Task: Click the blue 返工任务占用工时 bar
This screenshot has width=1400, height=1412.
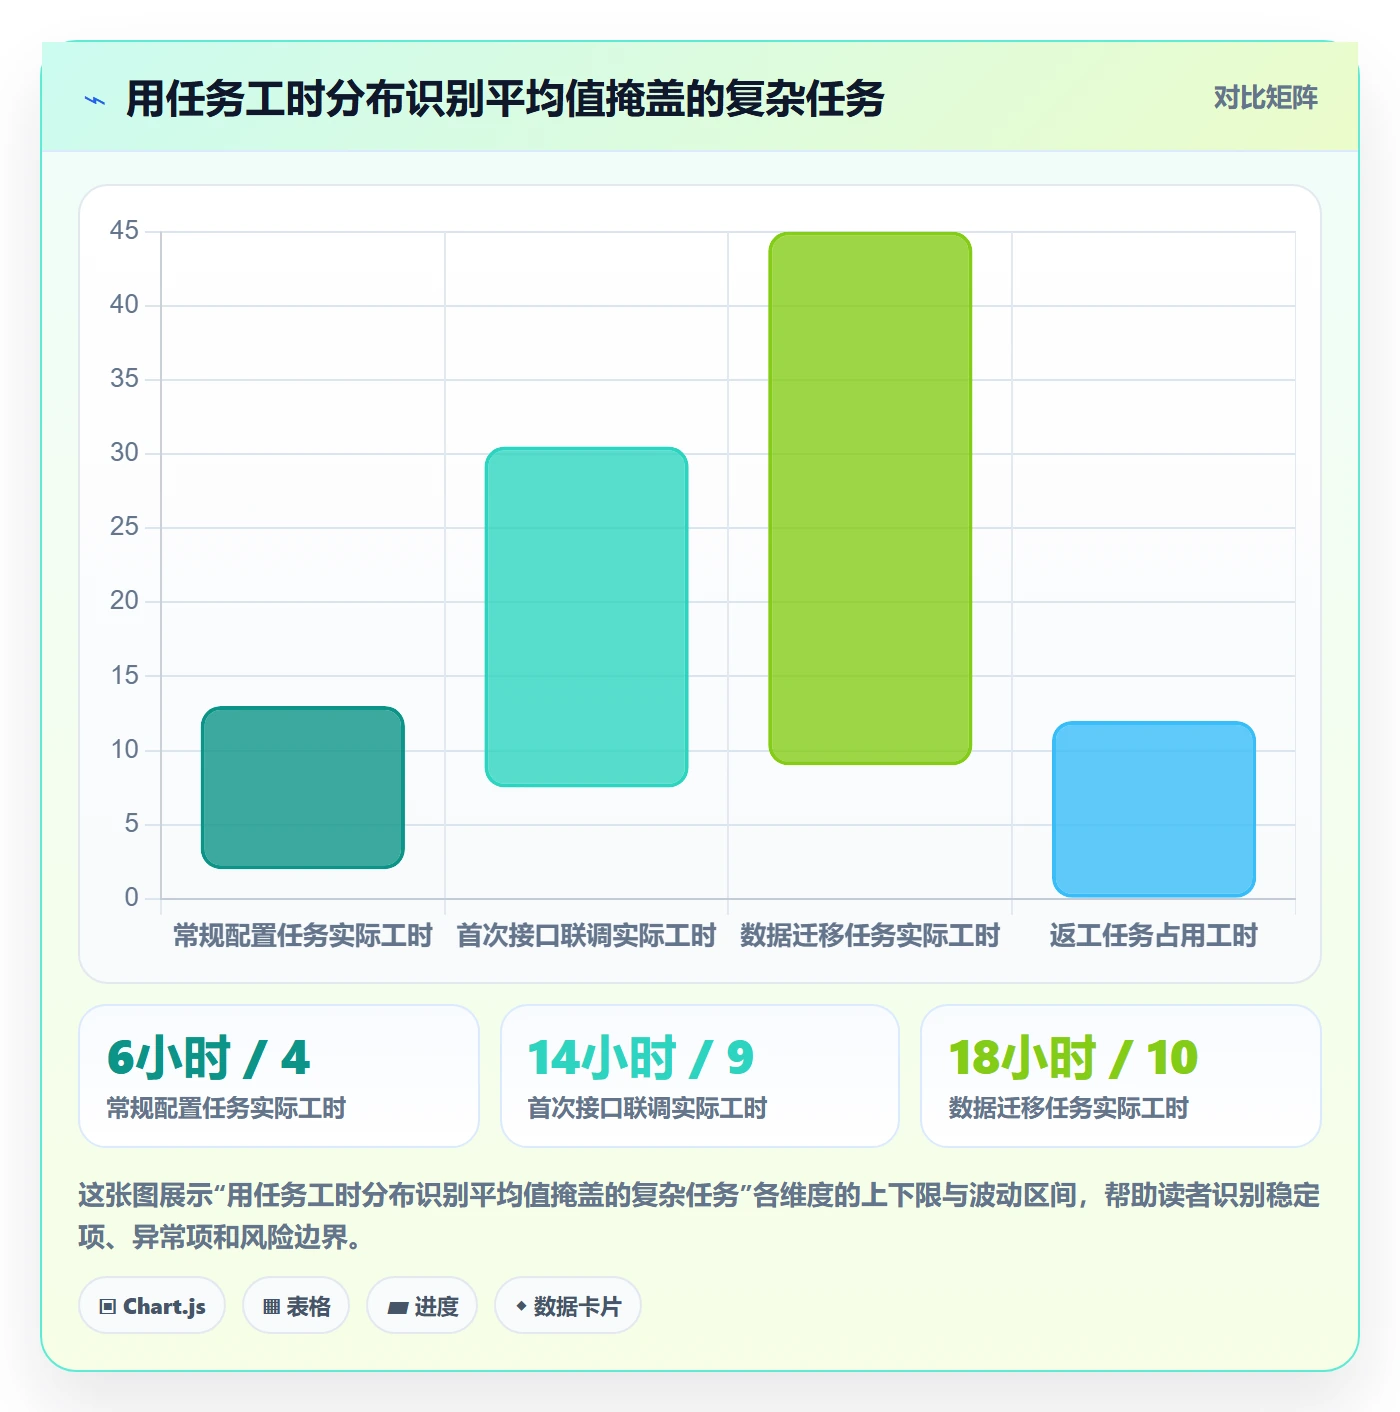Action: click(1154, 809)
